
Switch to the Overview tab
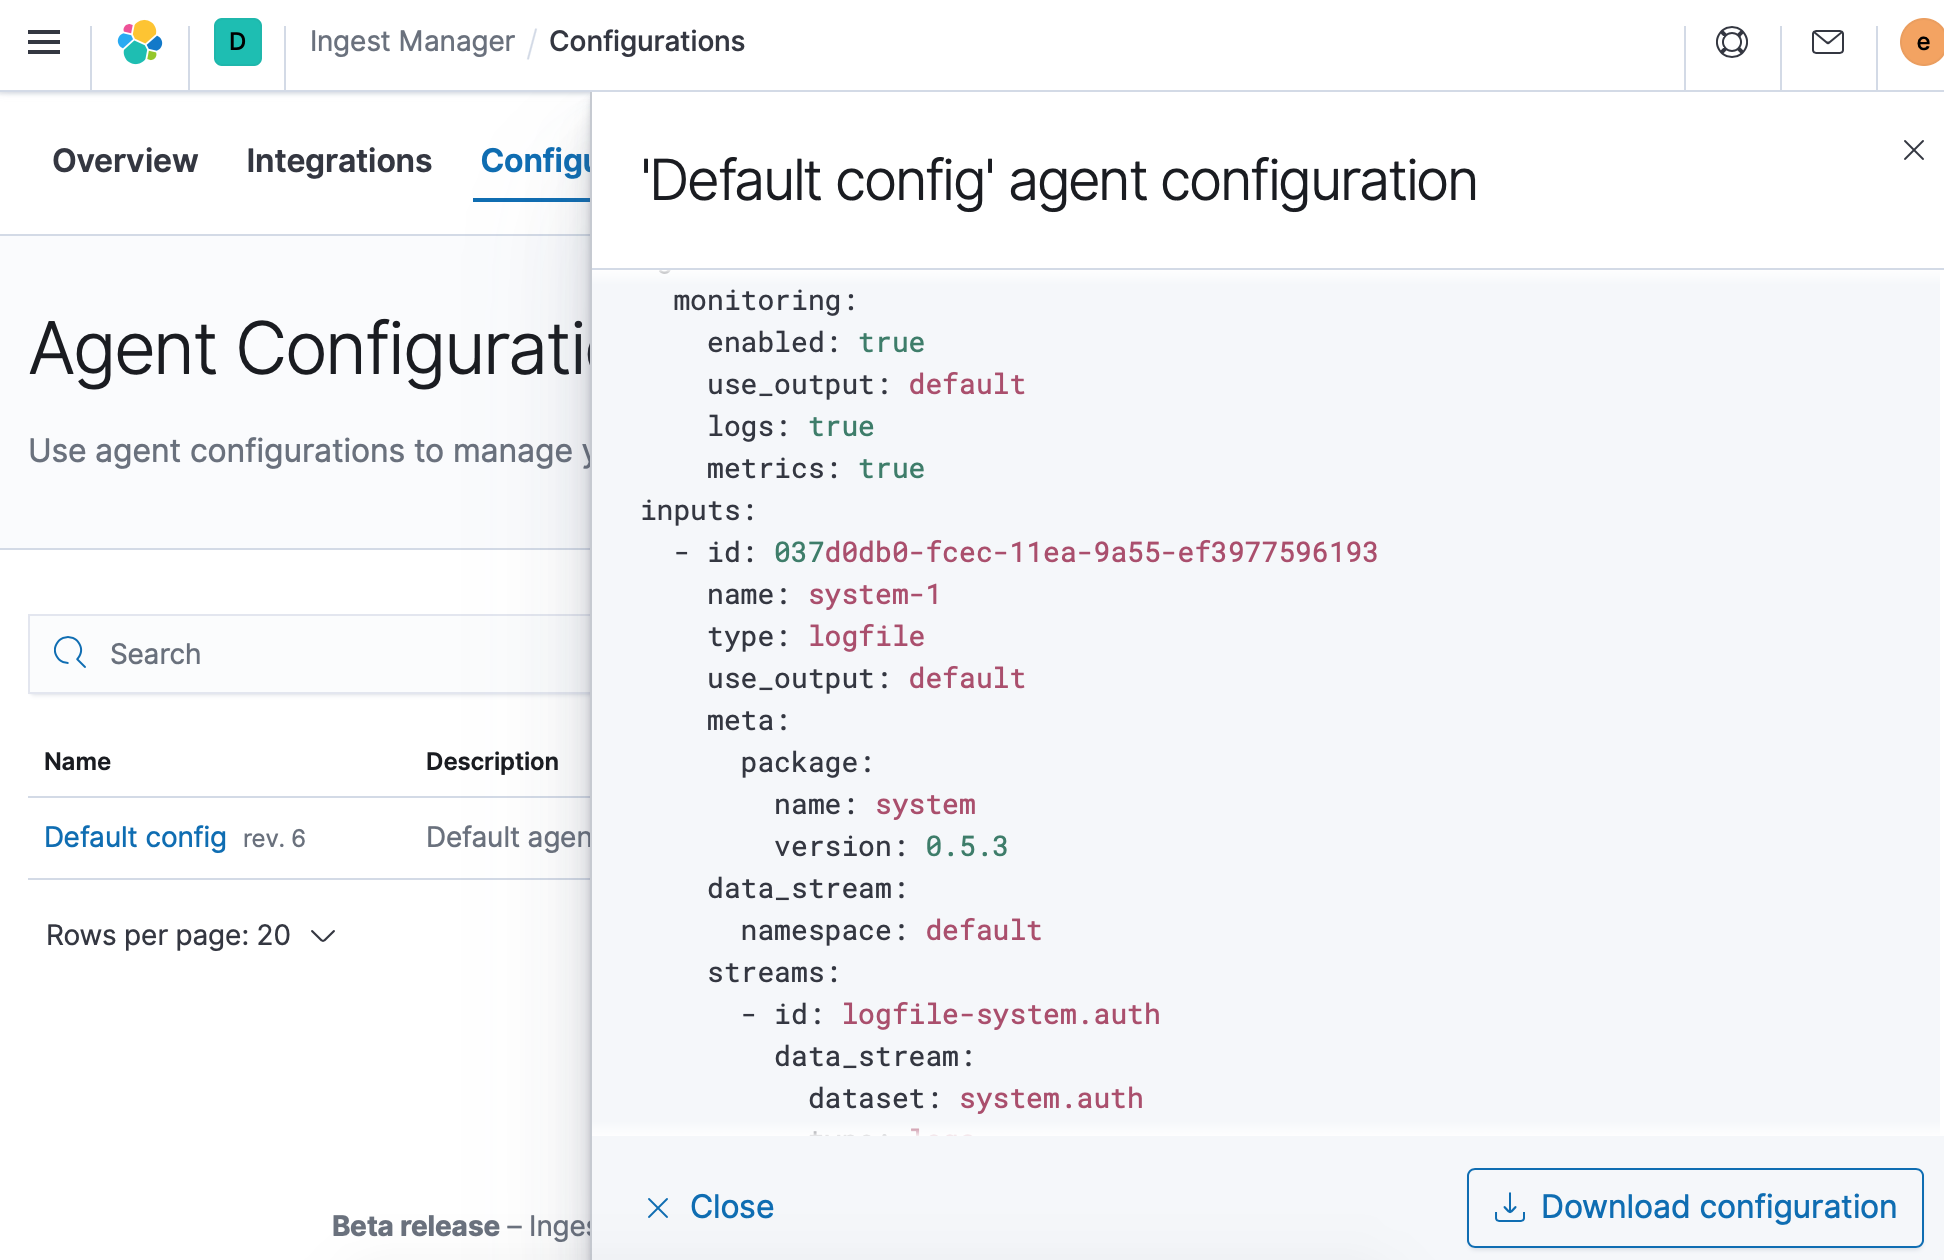click(x=125, y=161)
